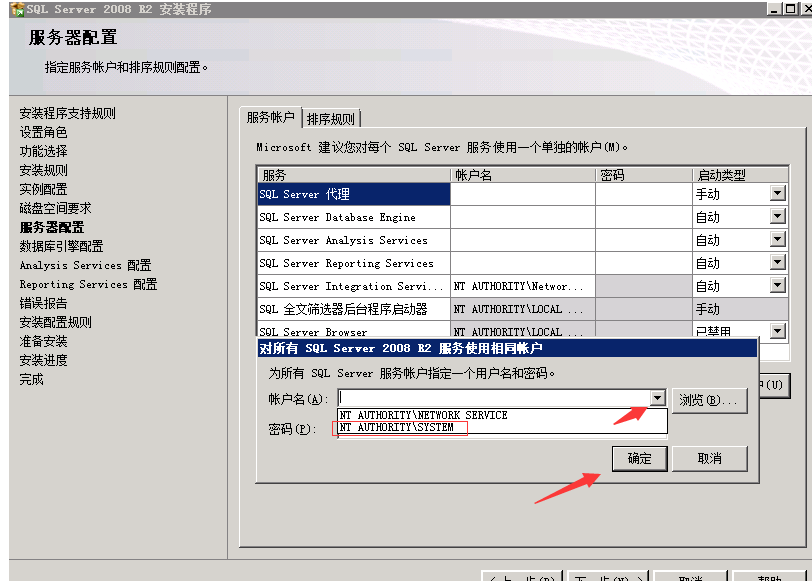Click the SQL Server setup icon in the title bar
The image size is (812, 581).
[x=17, y=9]
